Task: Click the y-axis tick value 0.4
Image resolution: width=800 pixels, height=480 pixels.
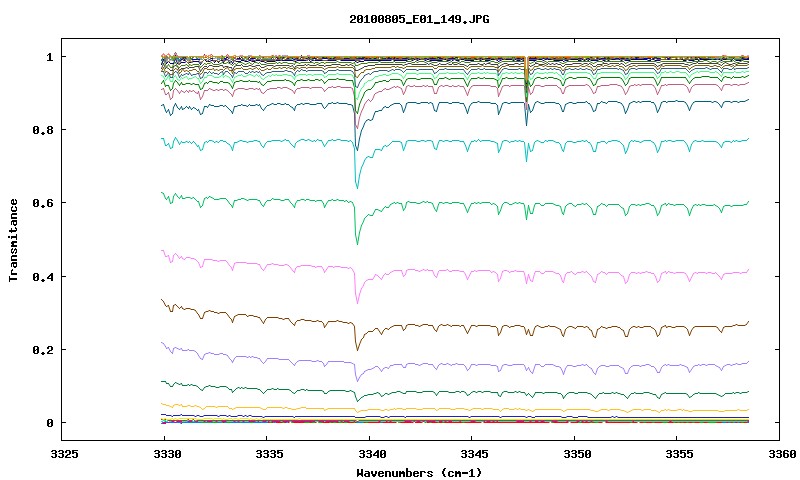Action: (x=43, y=276)
